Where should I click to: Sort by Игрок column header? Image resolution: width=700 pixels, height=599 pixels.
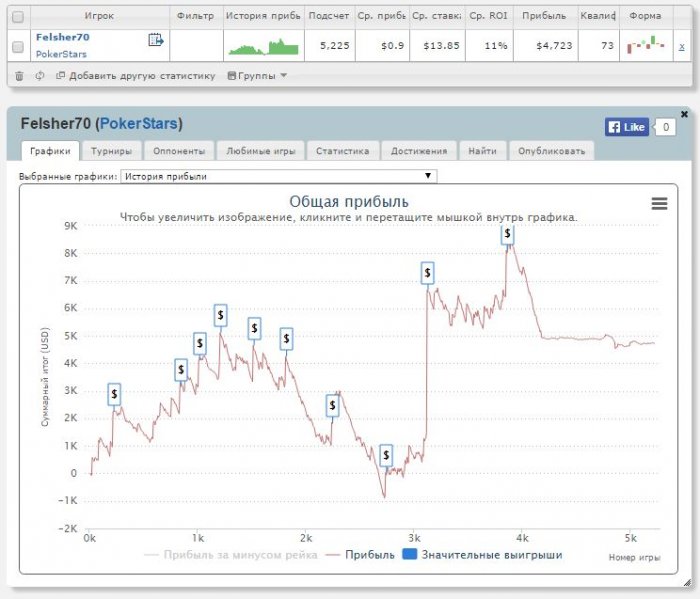pyautogui.click(x=99, y=16)
